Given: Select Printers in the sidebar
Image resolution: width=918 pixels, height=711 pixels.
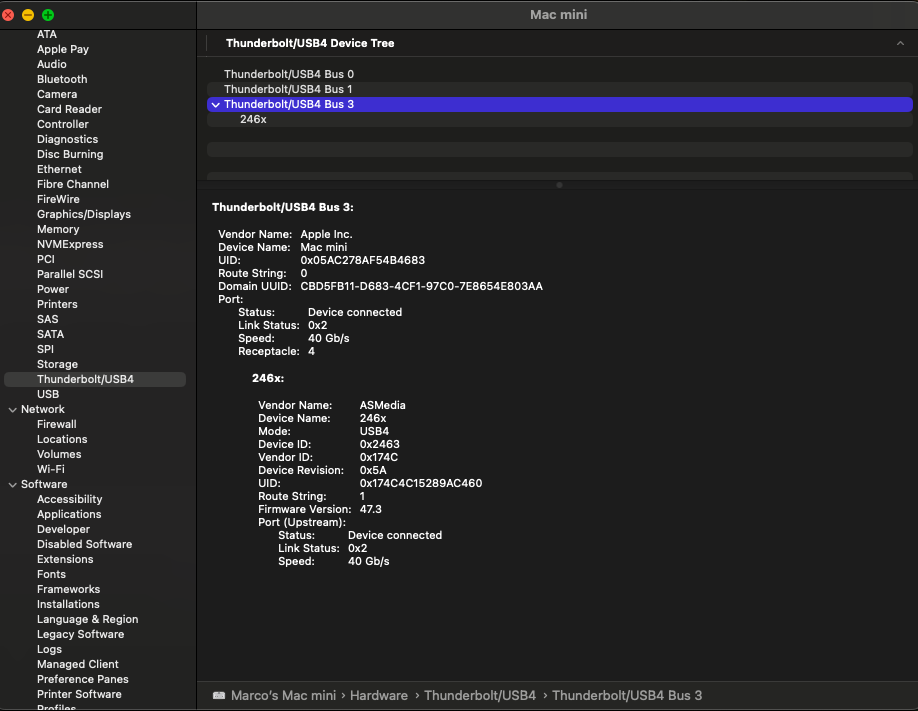Looking at the screenshot, I should (57, 304).
